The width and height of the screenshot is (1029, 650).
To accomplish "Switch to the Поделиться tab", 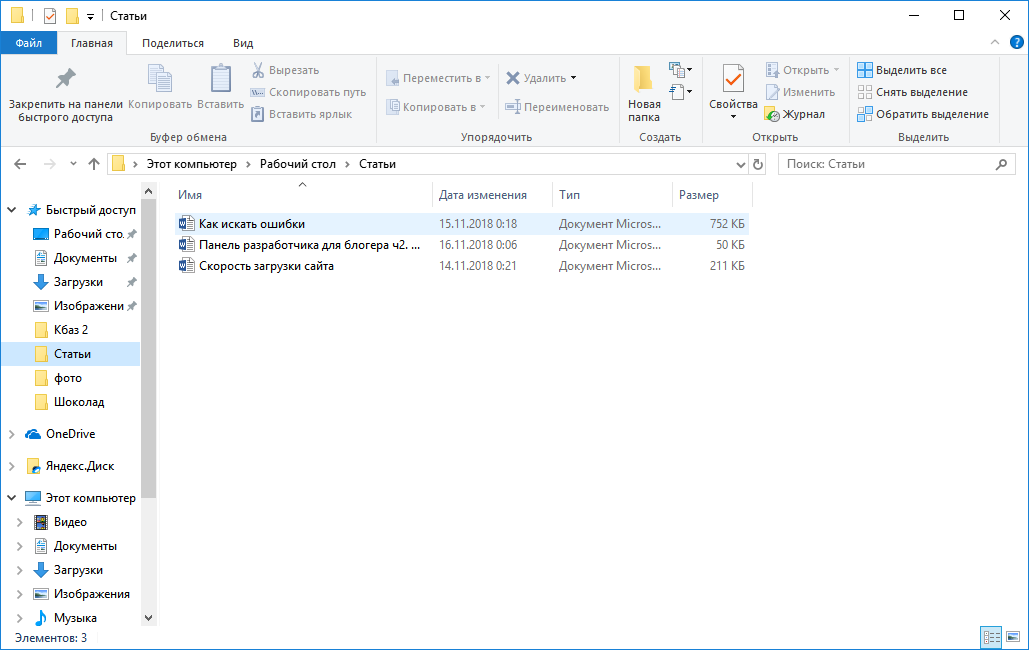I will pyautogui.click(x=173, y=43).
